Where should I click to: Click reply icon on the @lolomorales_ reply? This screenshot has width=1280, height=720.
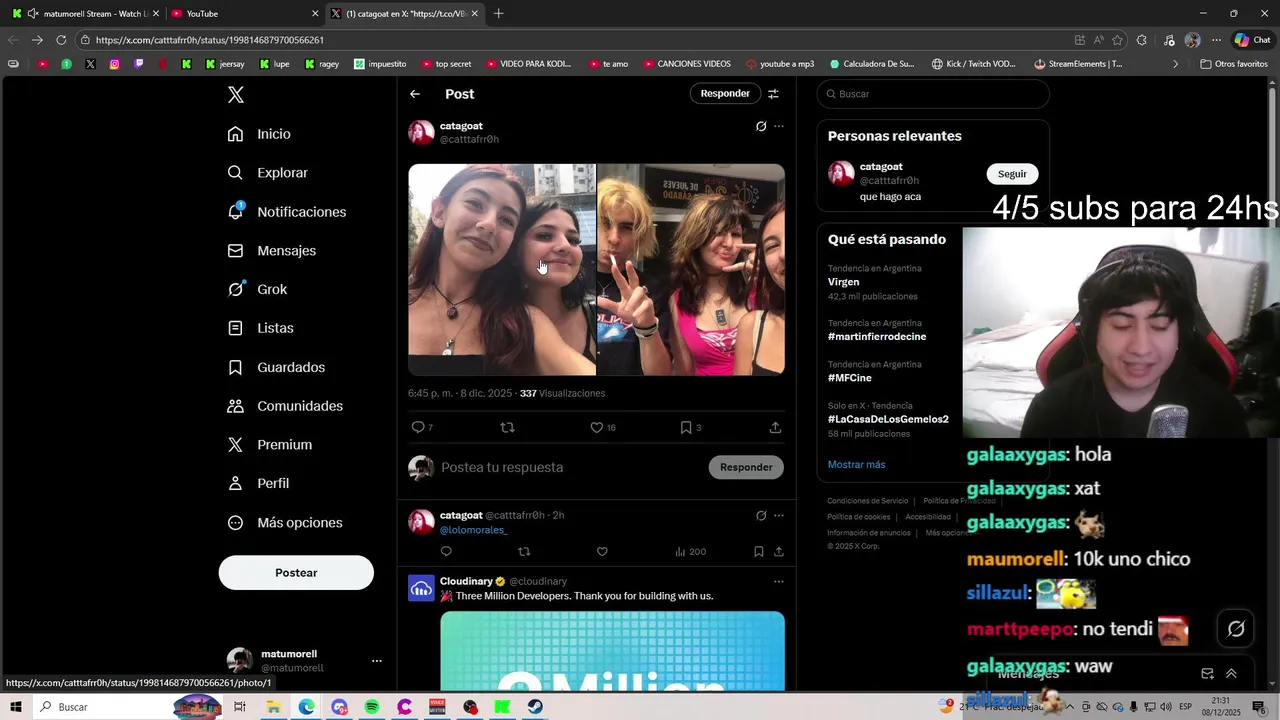pos(446,552)
